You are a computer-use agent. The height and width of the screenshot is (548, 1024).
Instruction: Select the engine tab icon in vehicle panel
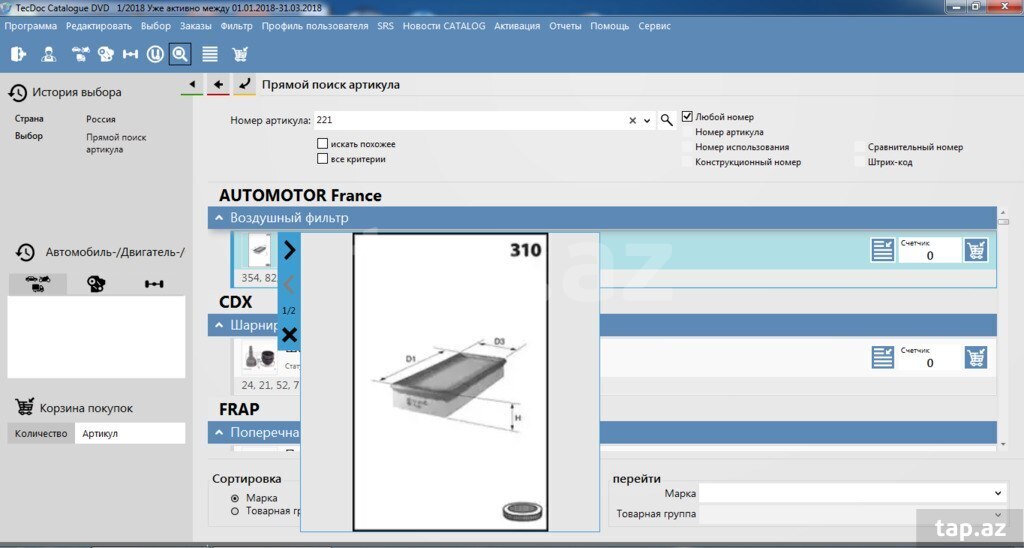(x=96, y=284)
